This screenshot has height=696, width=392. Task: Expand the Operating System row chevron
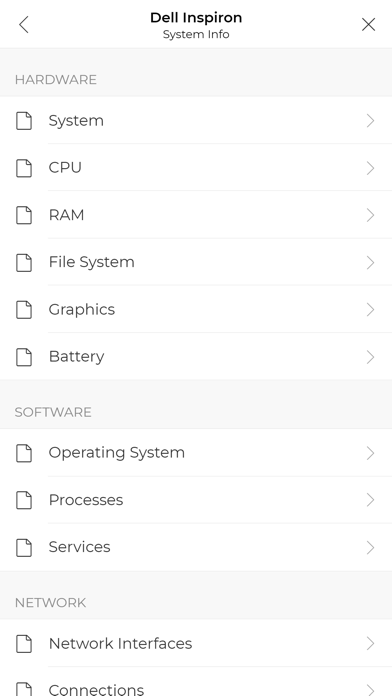371,453
